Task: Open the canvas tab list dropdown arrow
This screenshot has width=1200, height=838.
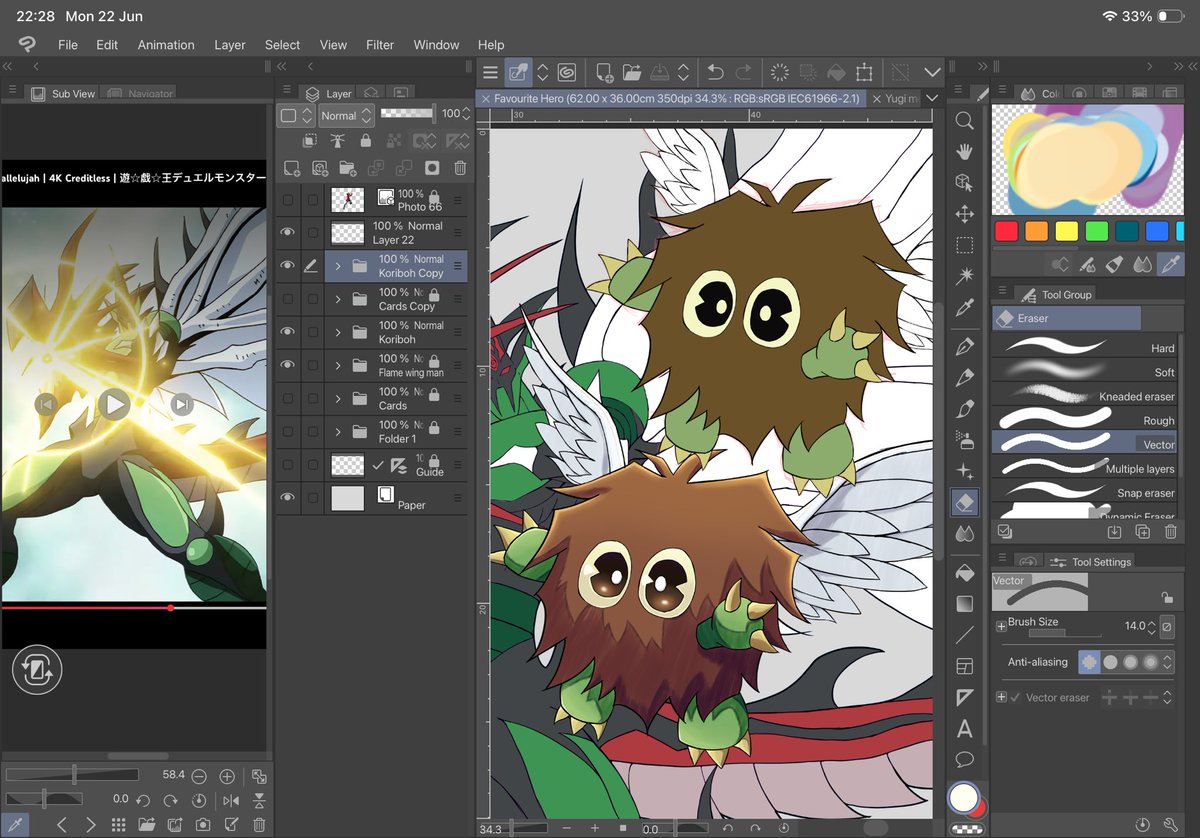Action: (932, 98)
